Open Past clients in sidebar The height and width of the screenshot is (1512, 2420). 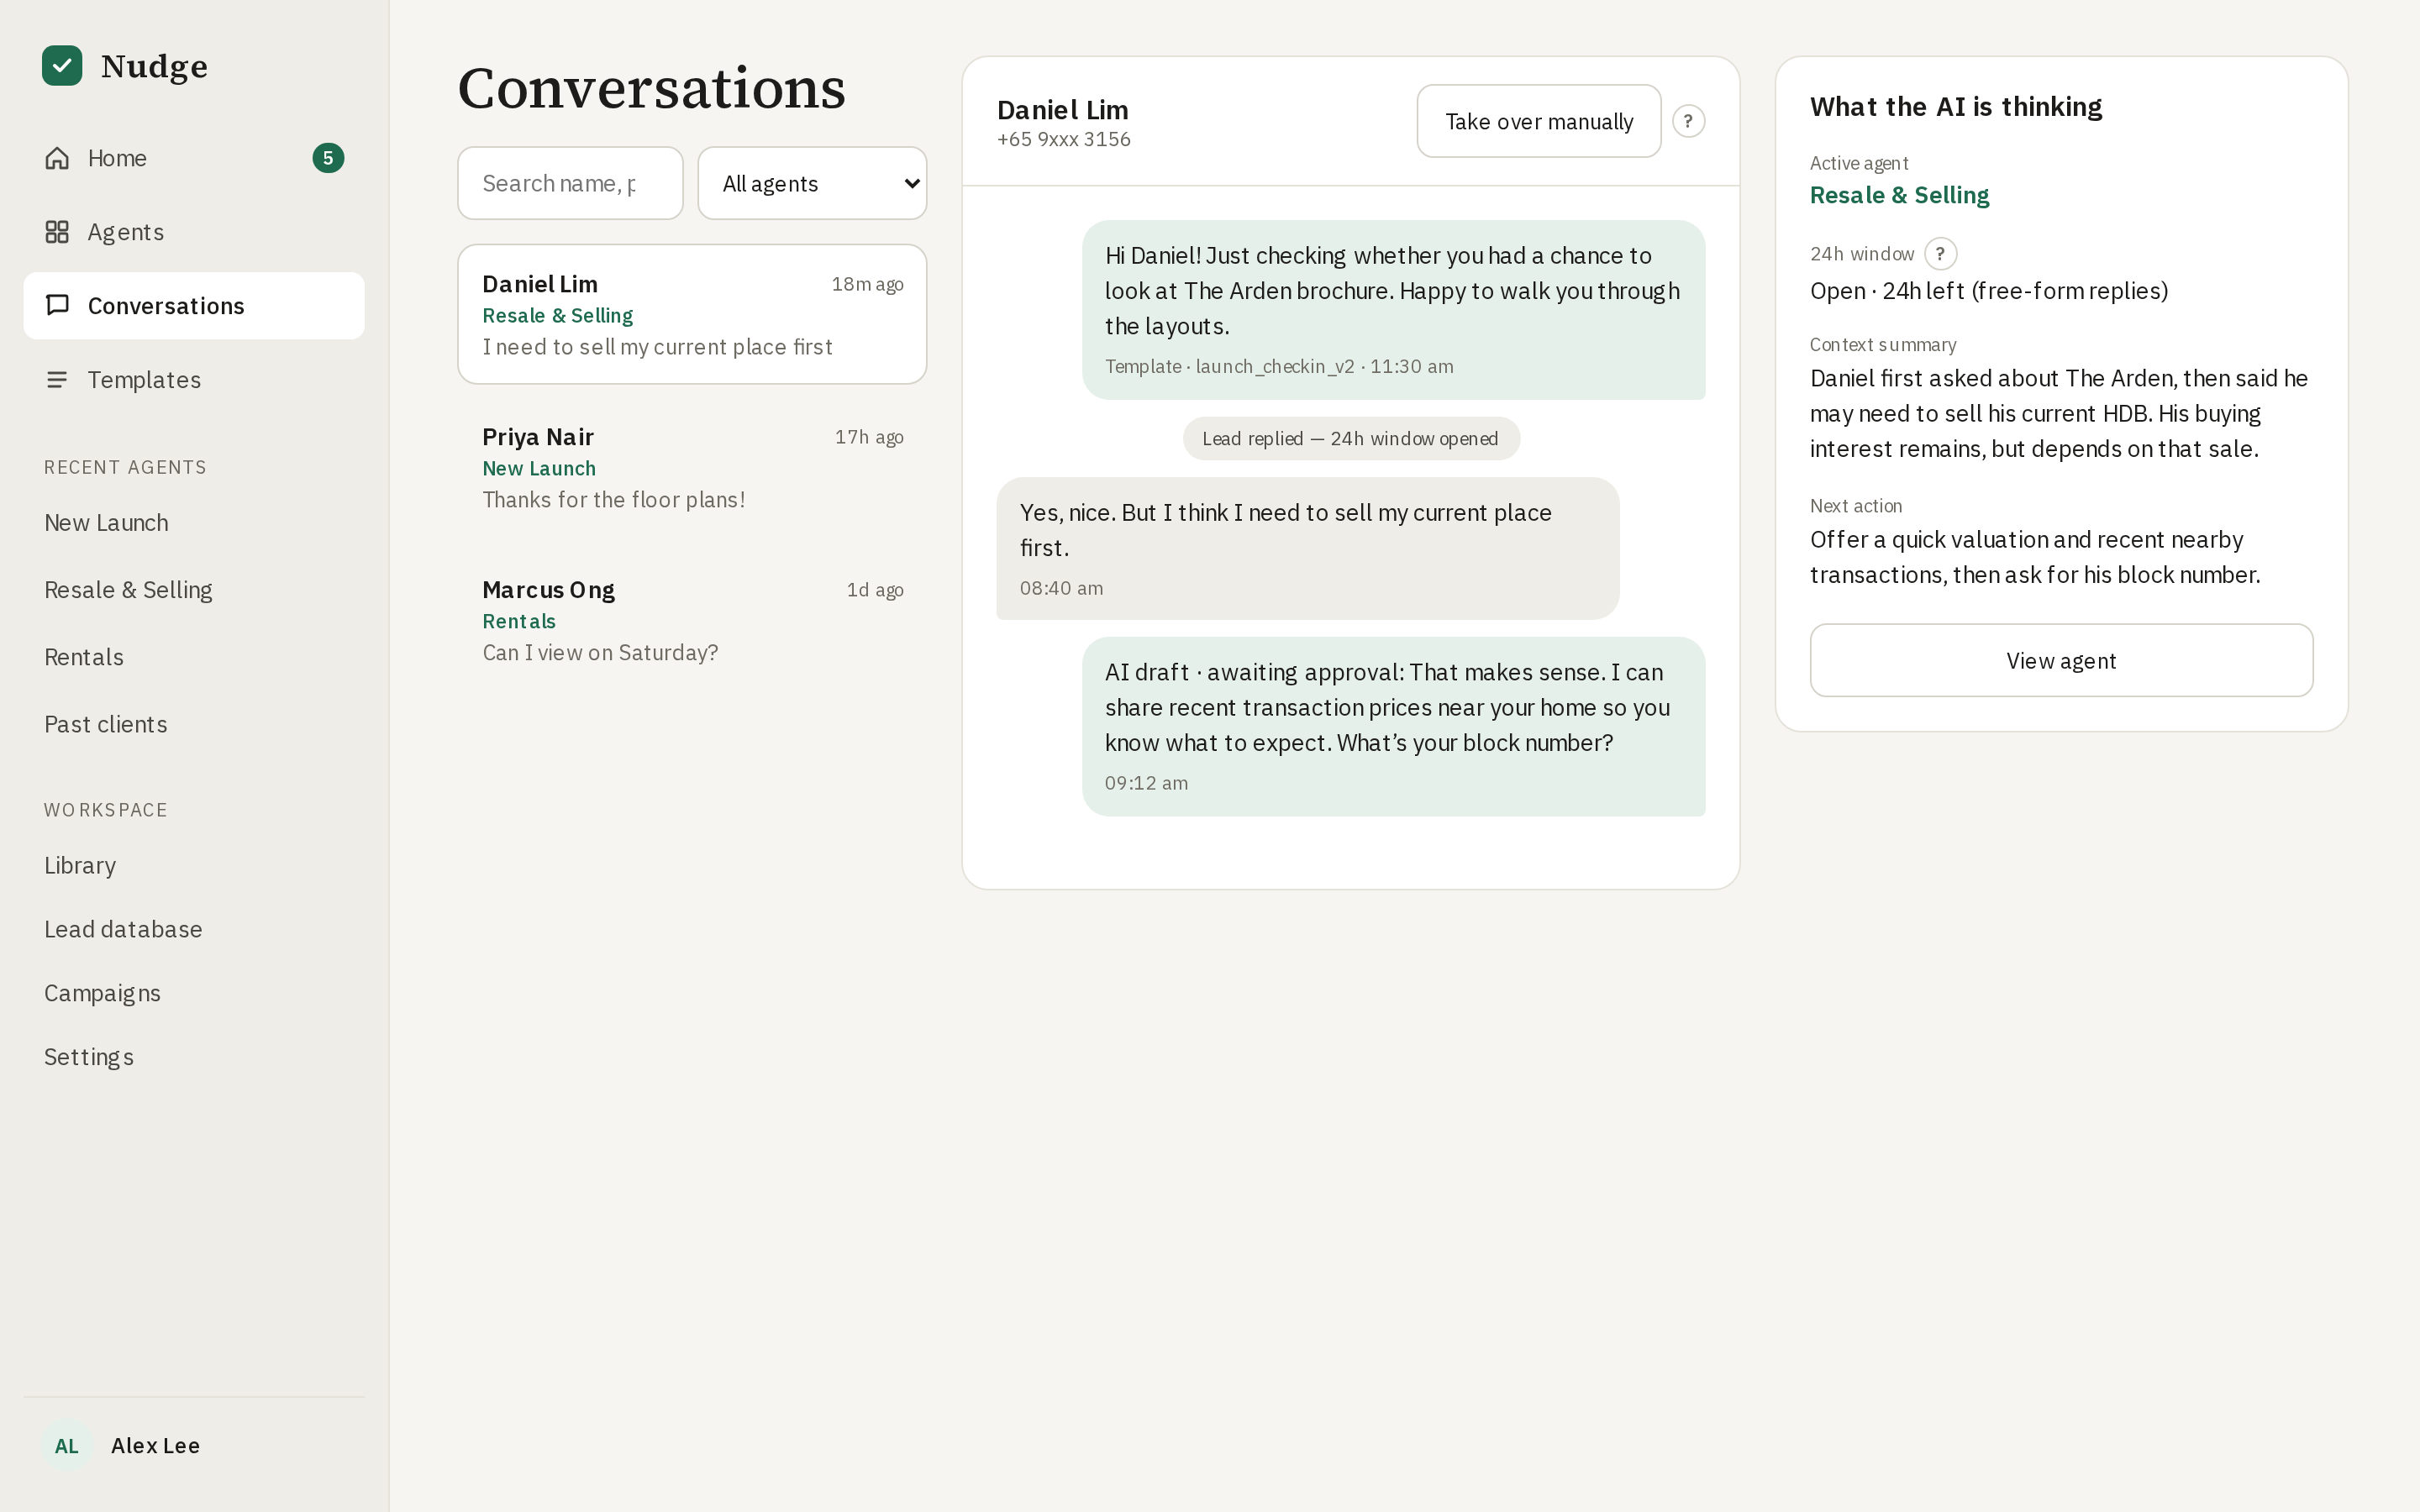click(x=194, y=724)
